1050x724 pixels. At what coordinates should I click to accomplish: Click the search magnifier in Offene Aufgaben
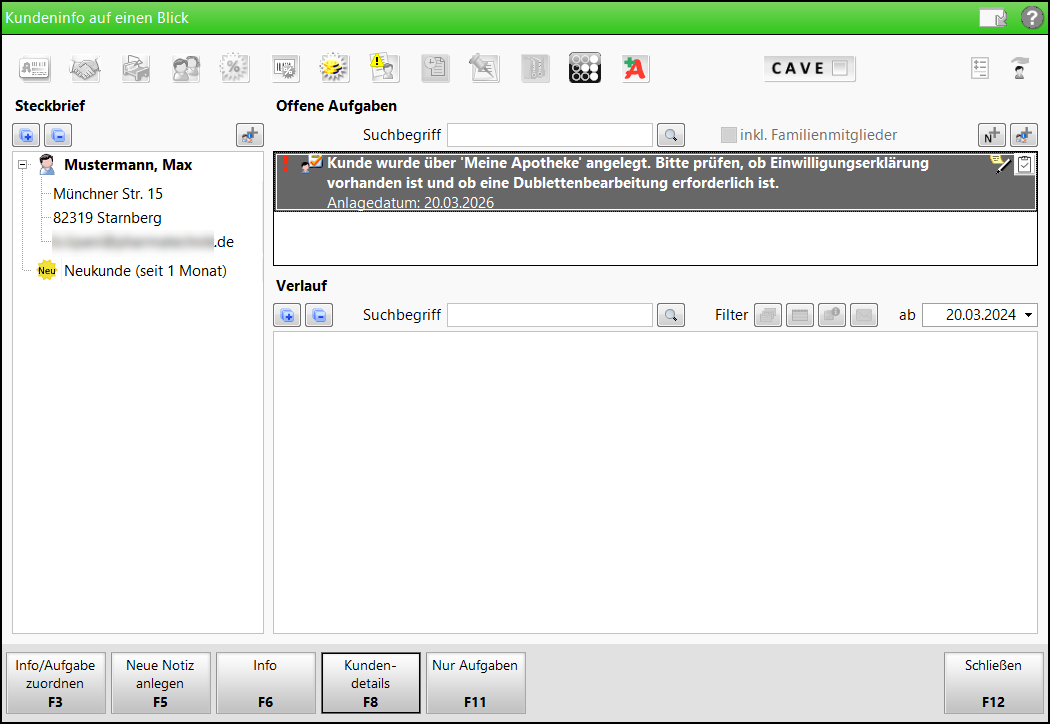[x=671, y=135]
